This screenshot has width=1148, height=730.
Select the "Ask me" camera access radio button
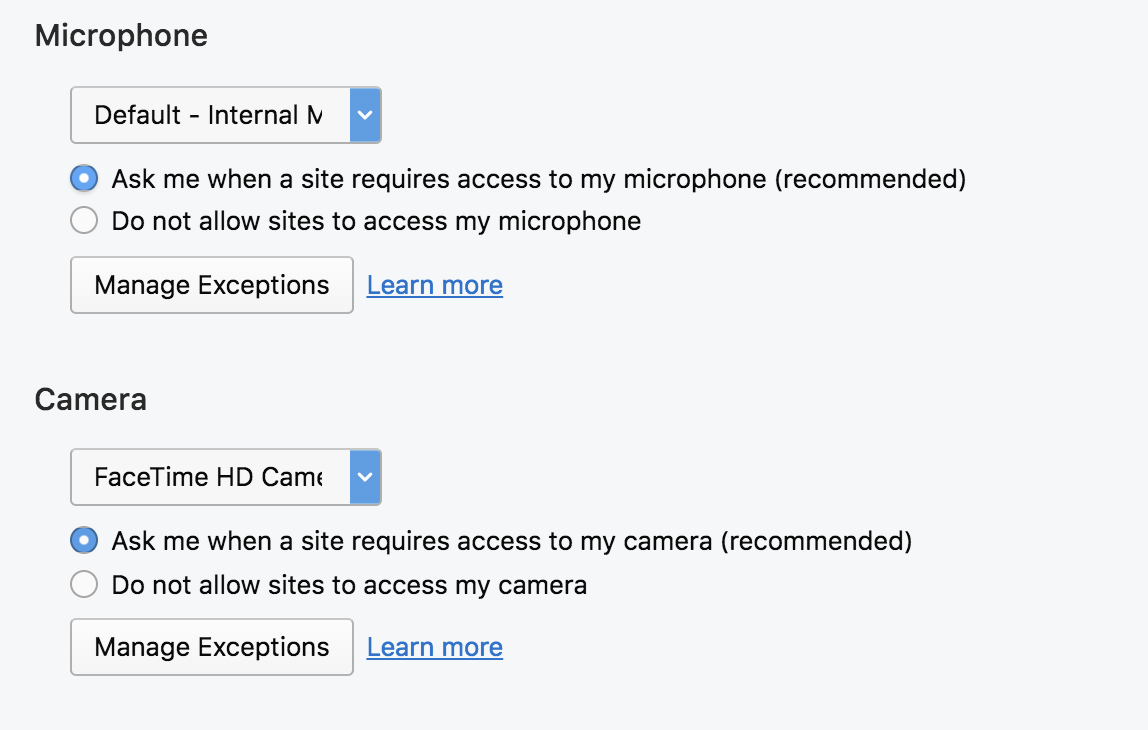[84, 541]
